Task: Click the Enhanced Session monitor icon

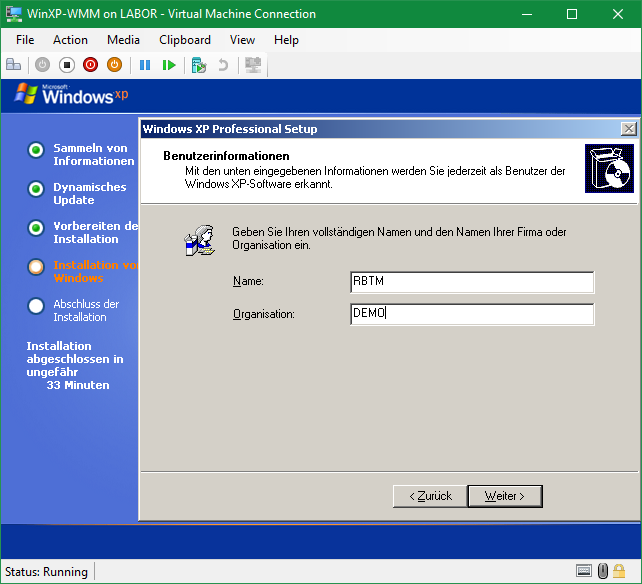Action: click(253, 65)
